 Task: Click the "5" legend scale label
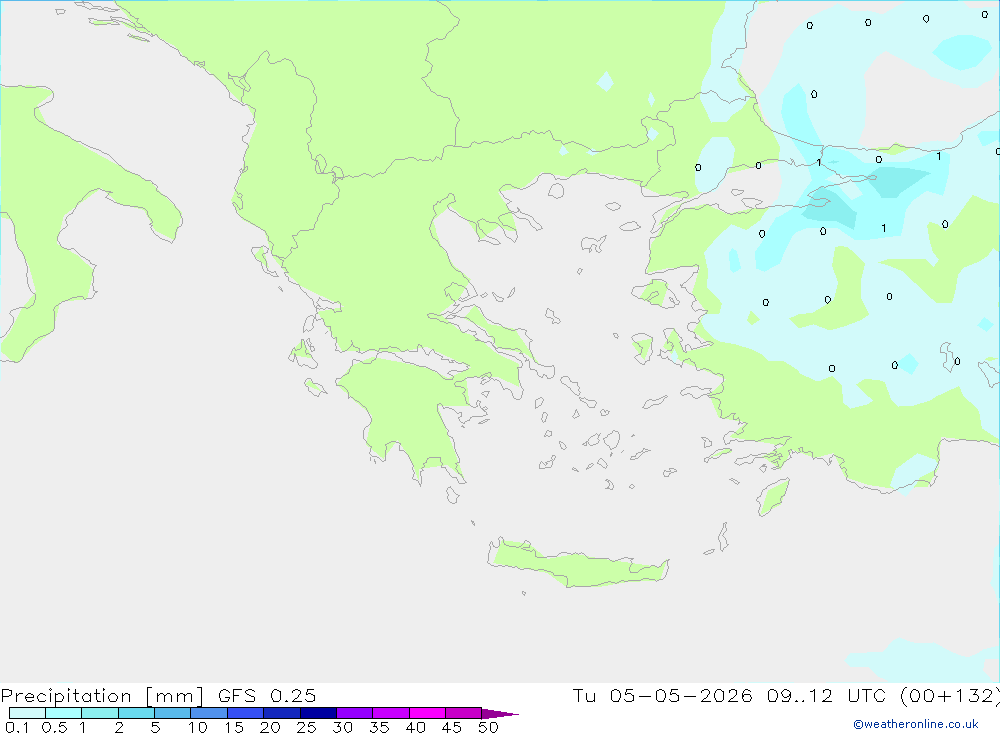(155, 727)
